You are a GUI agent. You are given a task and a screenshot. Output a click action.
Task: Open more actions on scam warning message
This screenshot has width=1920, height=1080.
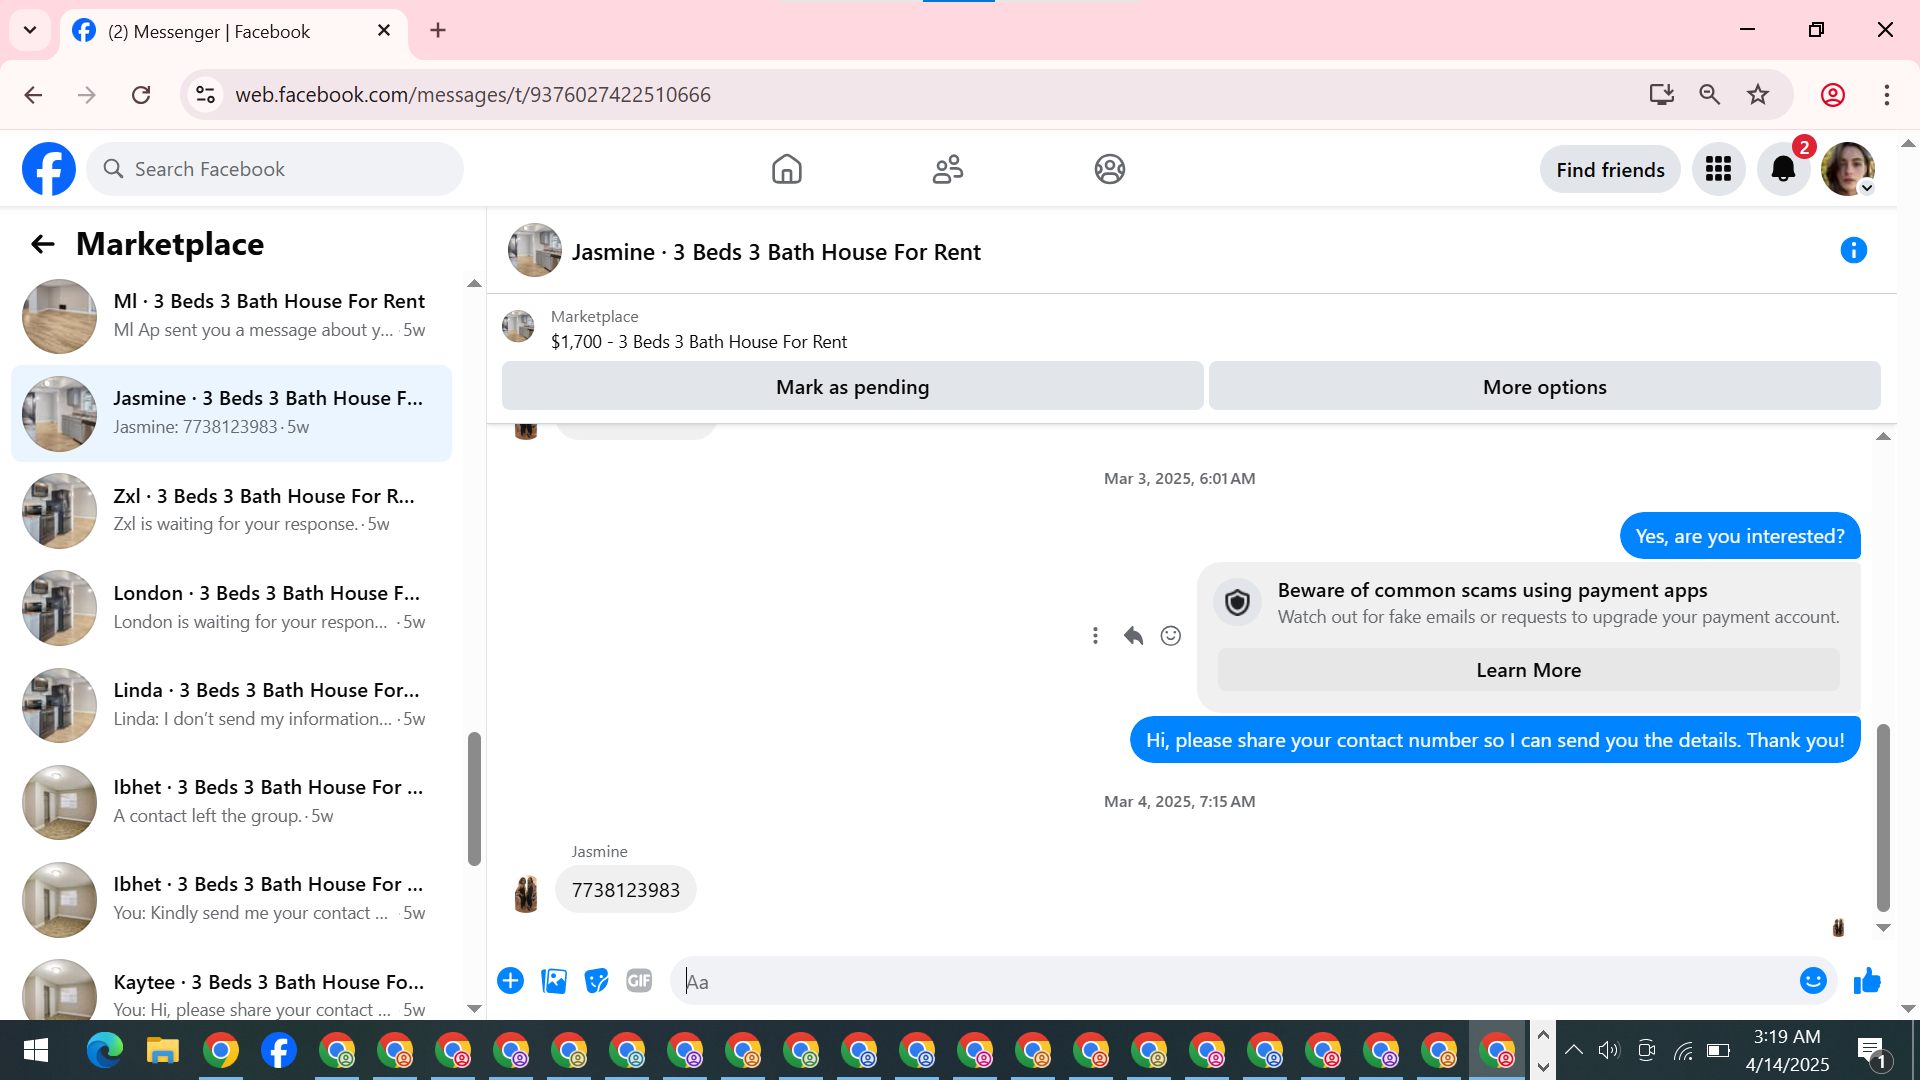(x=1095, y=636)
